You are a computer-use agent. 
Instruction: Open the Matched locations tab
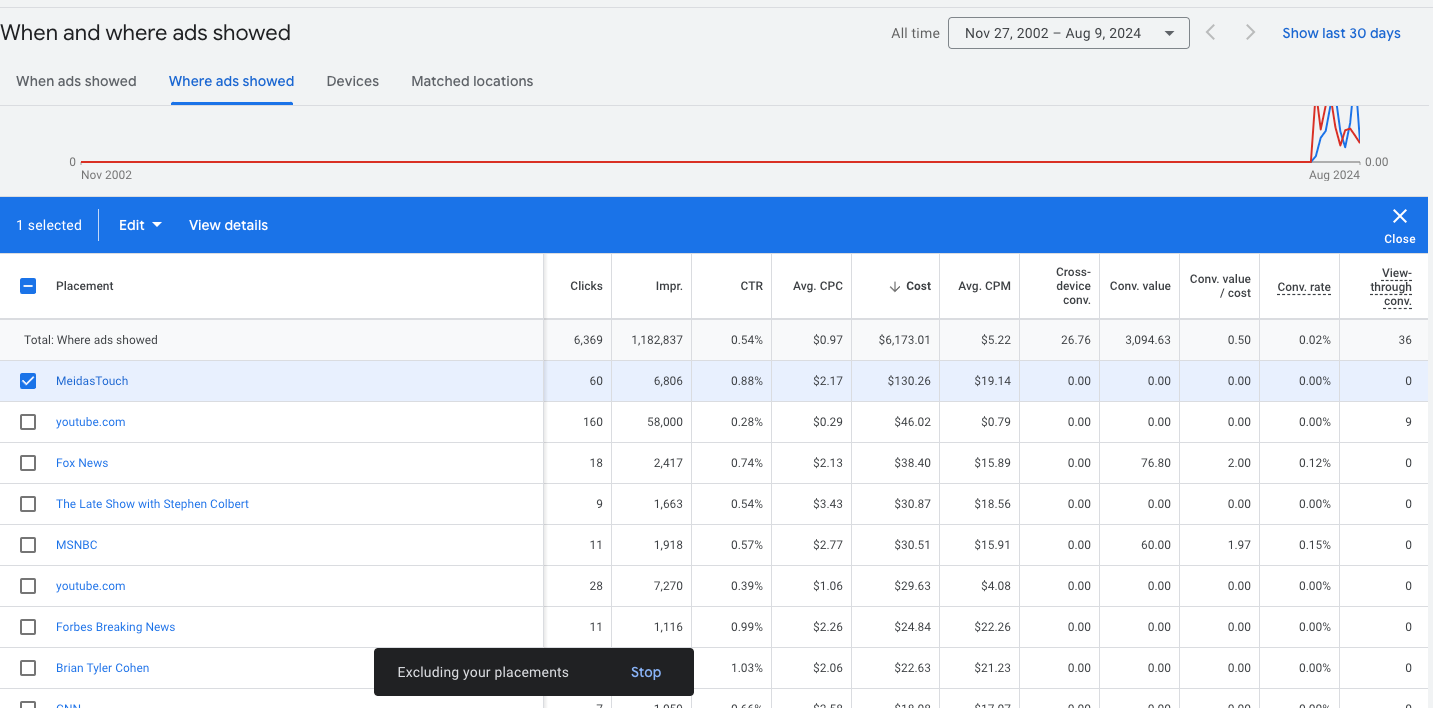point(472,81)
